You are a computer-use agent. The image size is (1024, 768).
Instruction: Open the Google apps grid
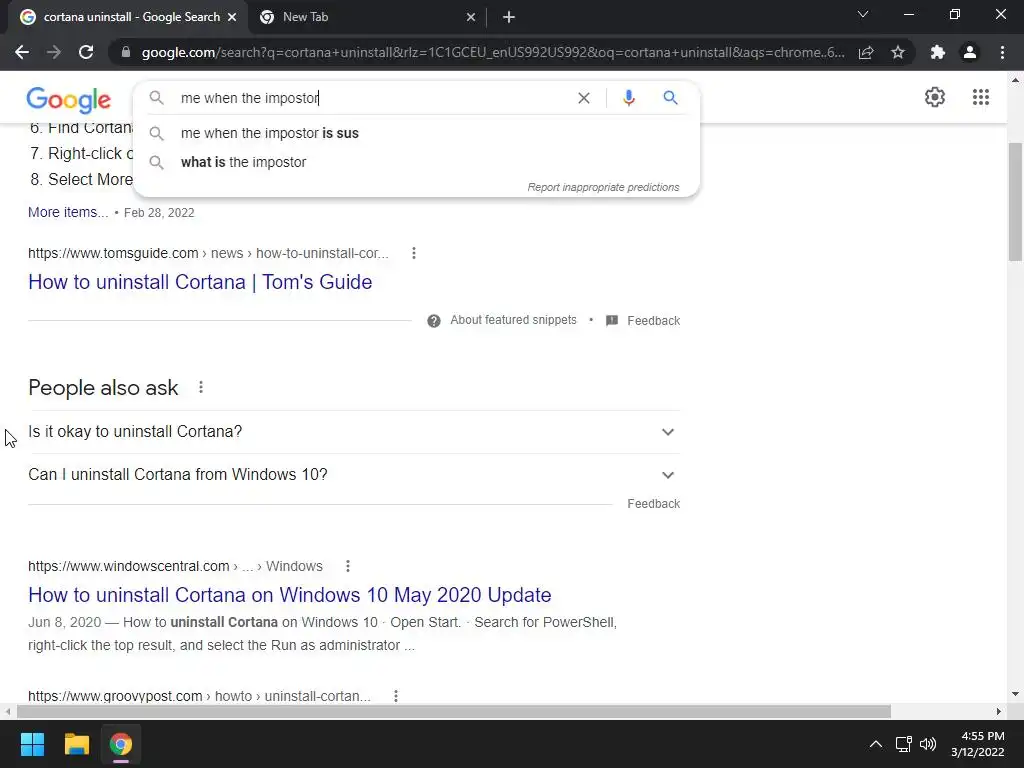[x=980, y=97]
